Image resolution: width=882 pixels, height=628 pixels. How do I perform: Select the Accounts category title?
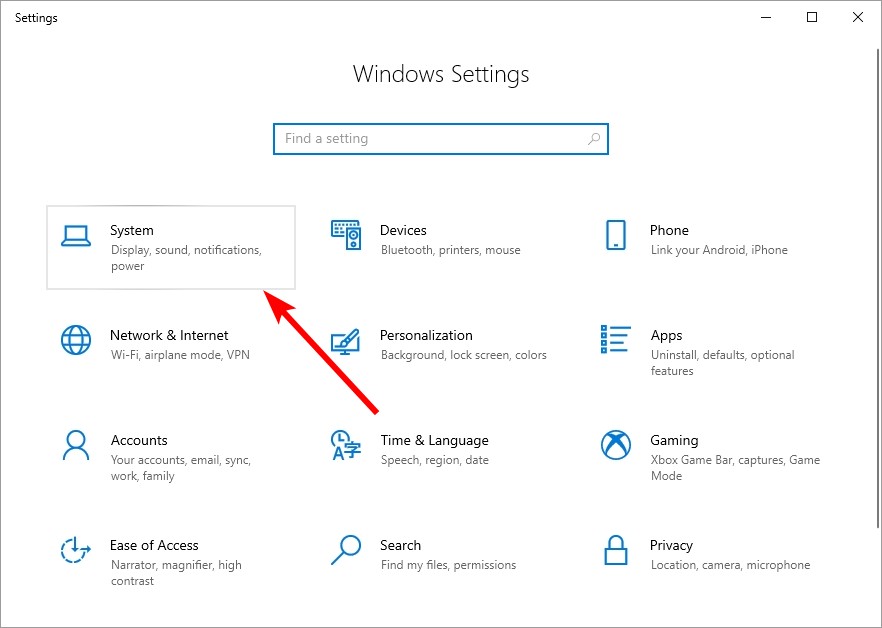(139, 440)
